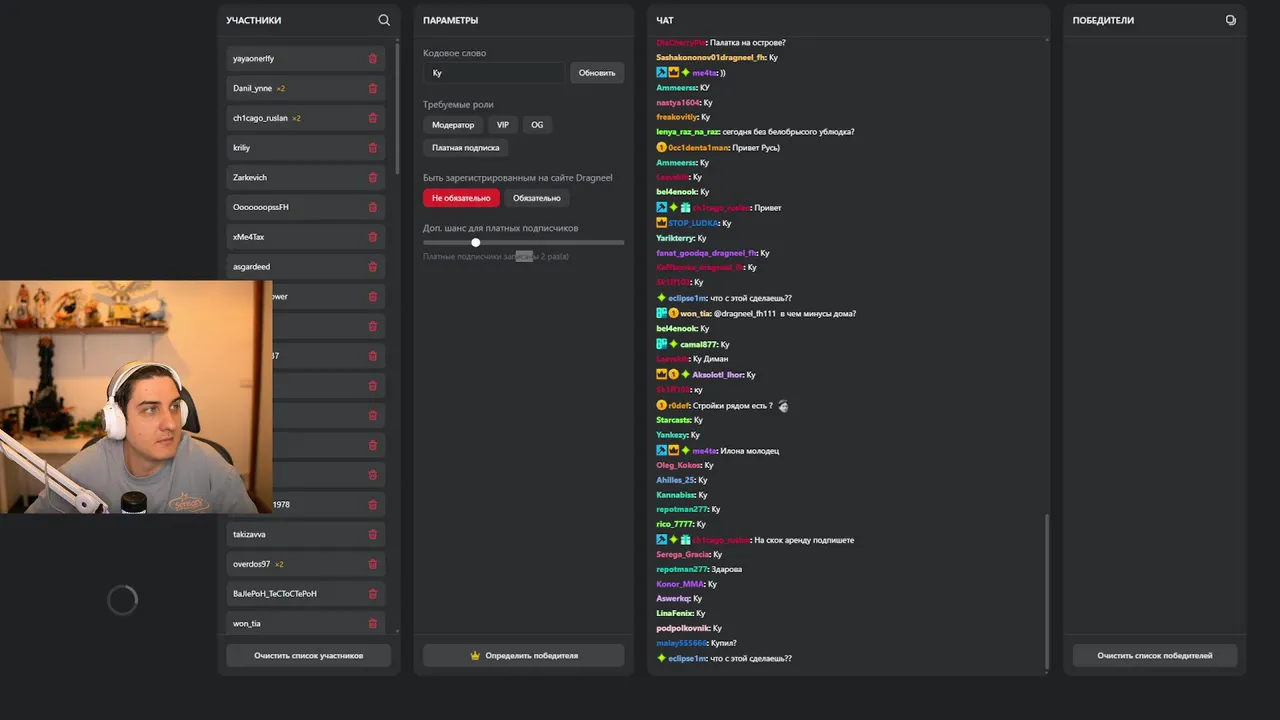This screenshot has height=720, width=1280.
Task: Click Очистить список участников button
Action: 308,656
